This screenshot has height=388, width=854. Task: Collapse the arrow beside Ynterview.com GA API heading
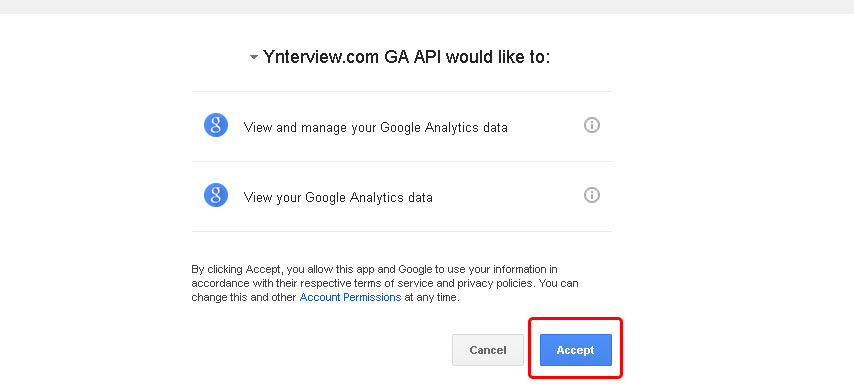point(254,57)
